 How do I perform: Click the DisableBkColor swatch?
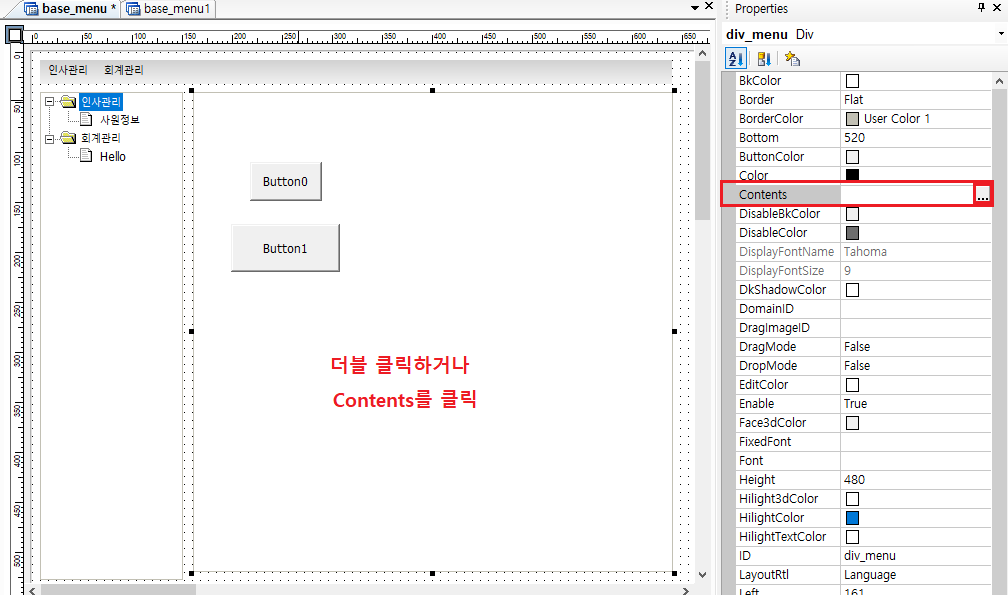point(852,214)
